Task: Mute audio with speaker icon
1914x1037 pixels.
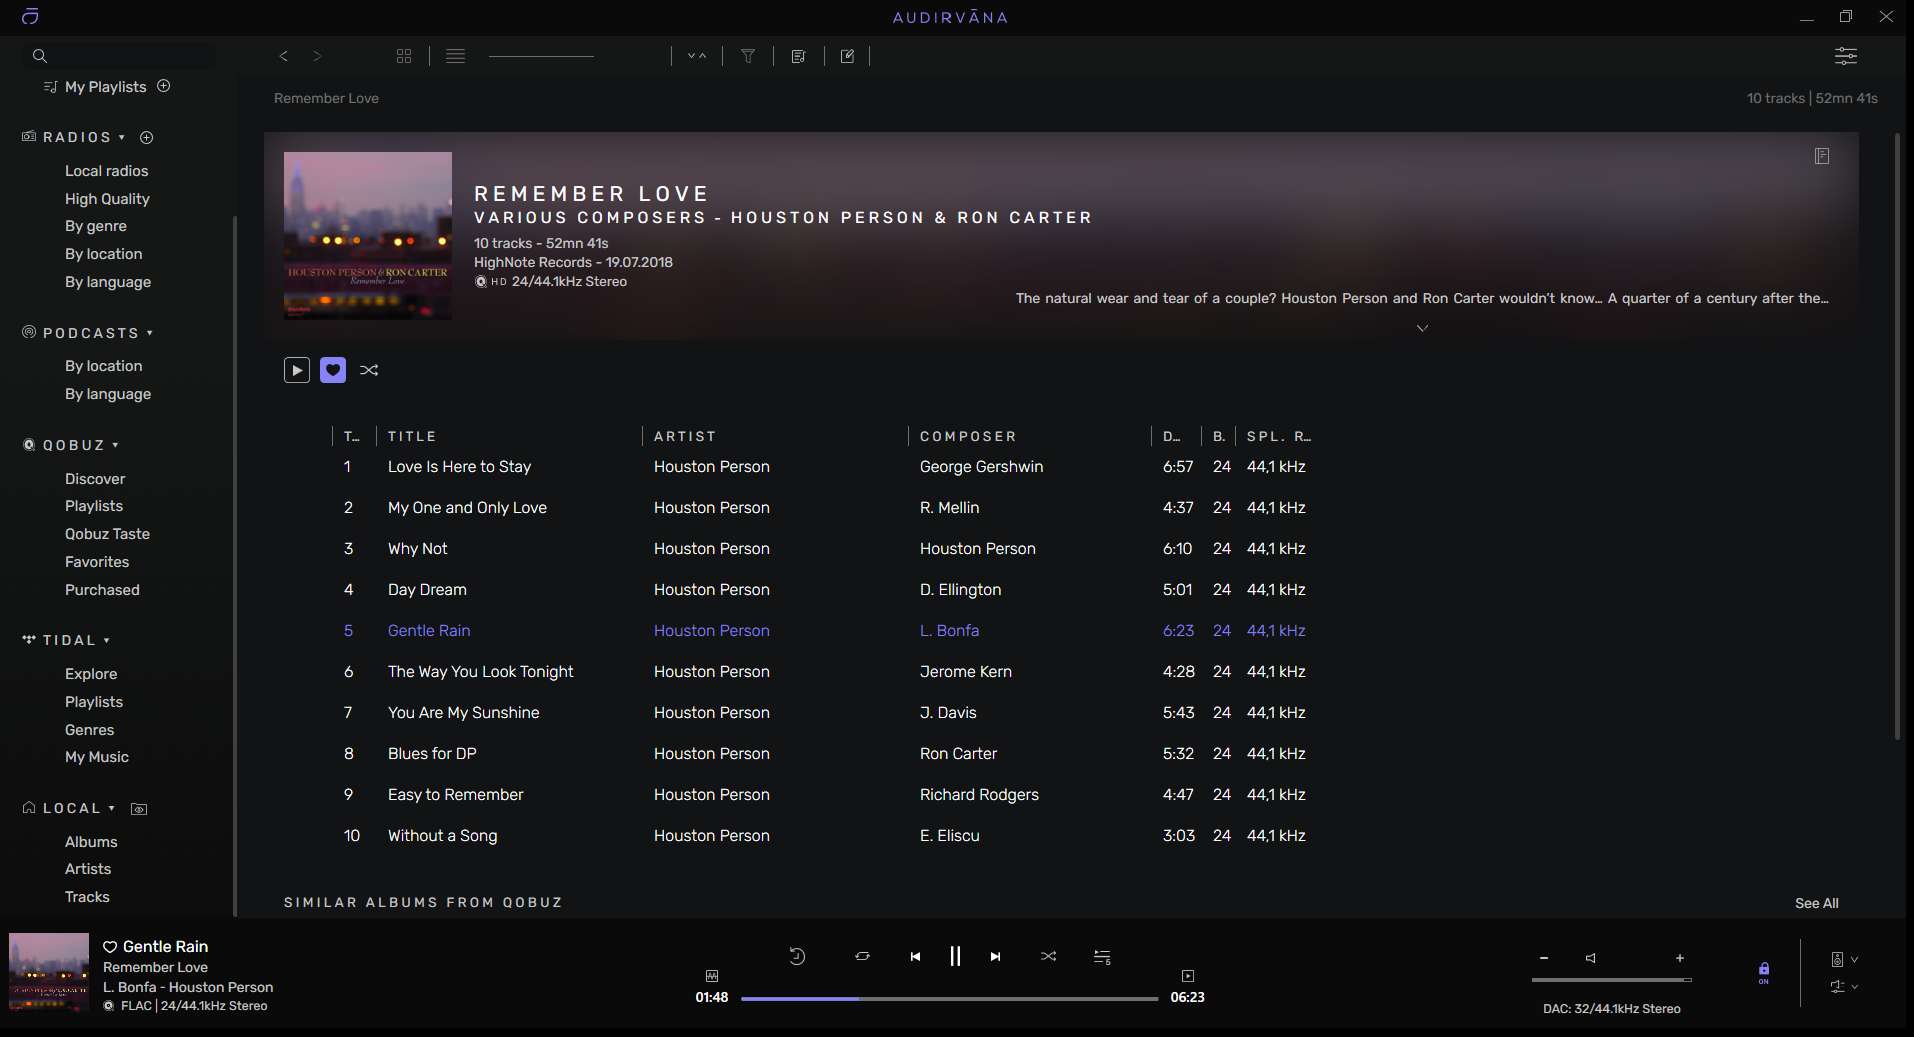Action: (x=1590, y=958)
